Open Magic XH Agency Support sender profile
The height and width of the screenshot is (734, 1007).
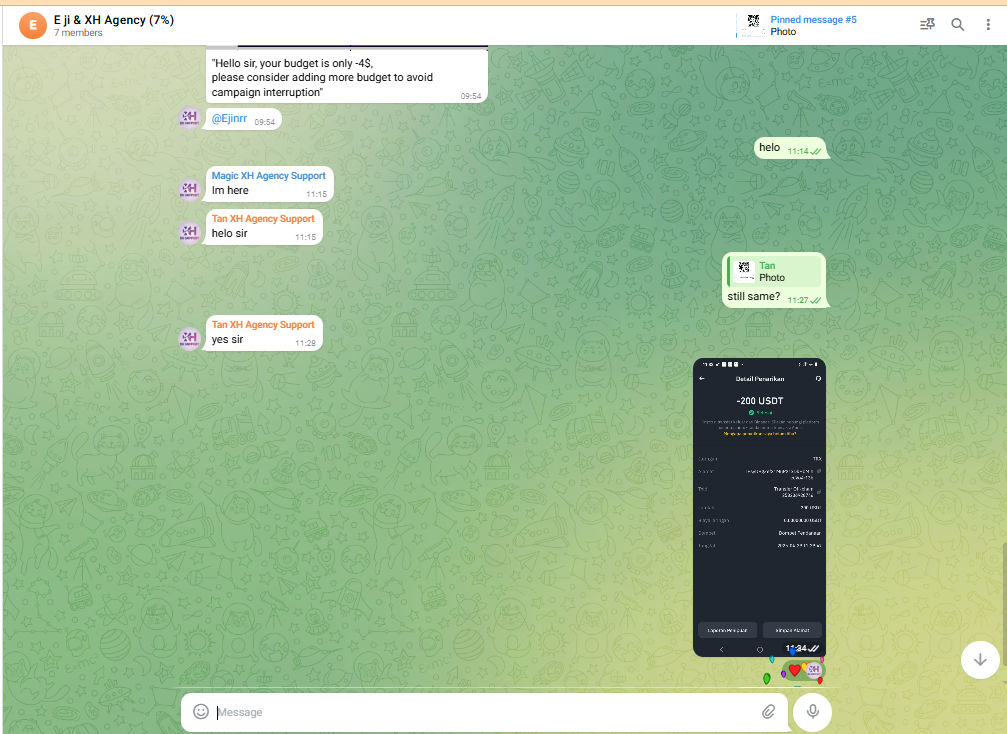point(268,176)
